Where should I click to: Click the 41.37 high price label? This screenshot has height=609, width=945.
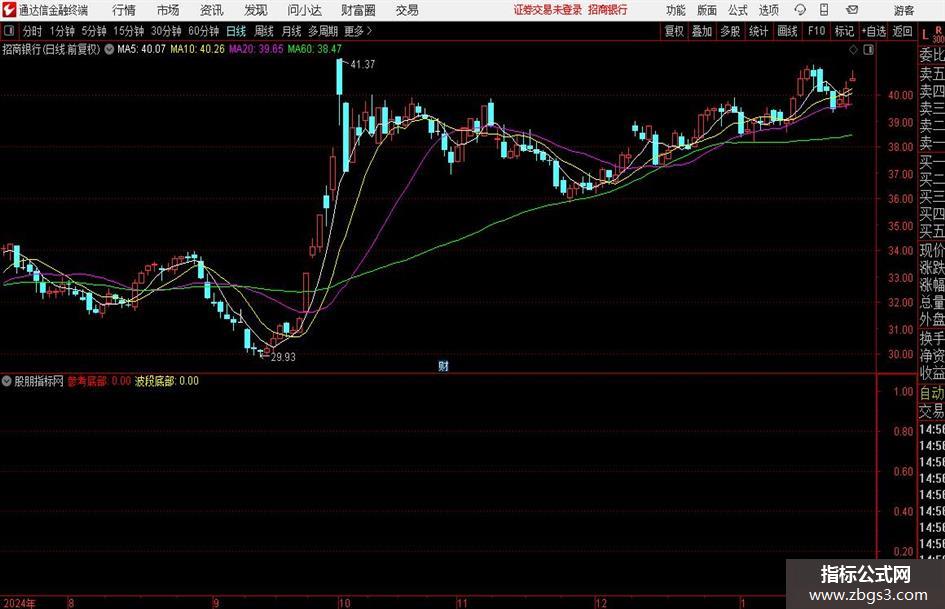(362, 64)
